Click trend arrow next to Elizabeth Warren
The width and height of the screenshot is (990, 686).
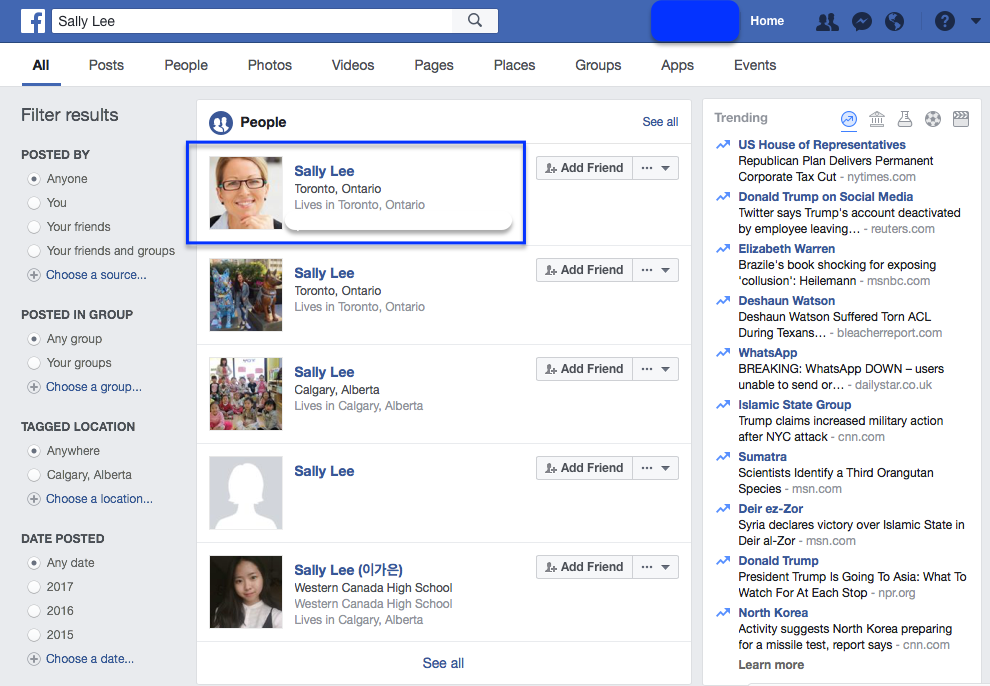tap(723, 249)
